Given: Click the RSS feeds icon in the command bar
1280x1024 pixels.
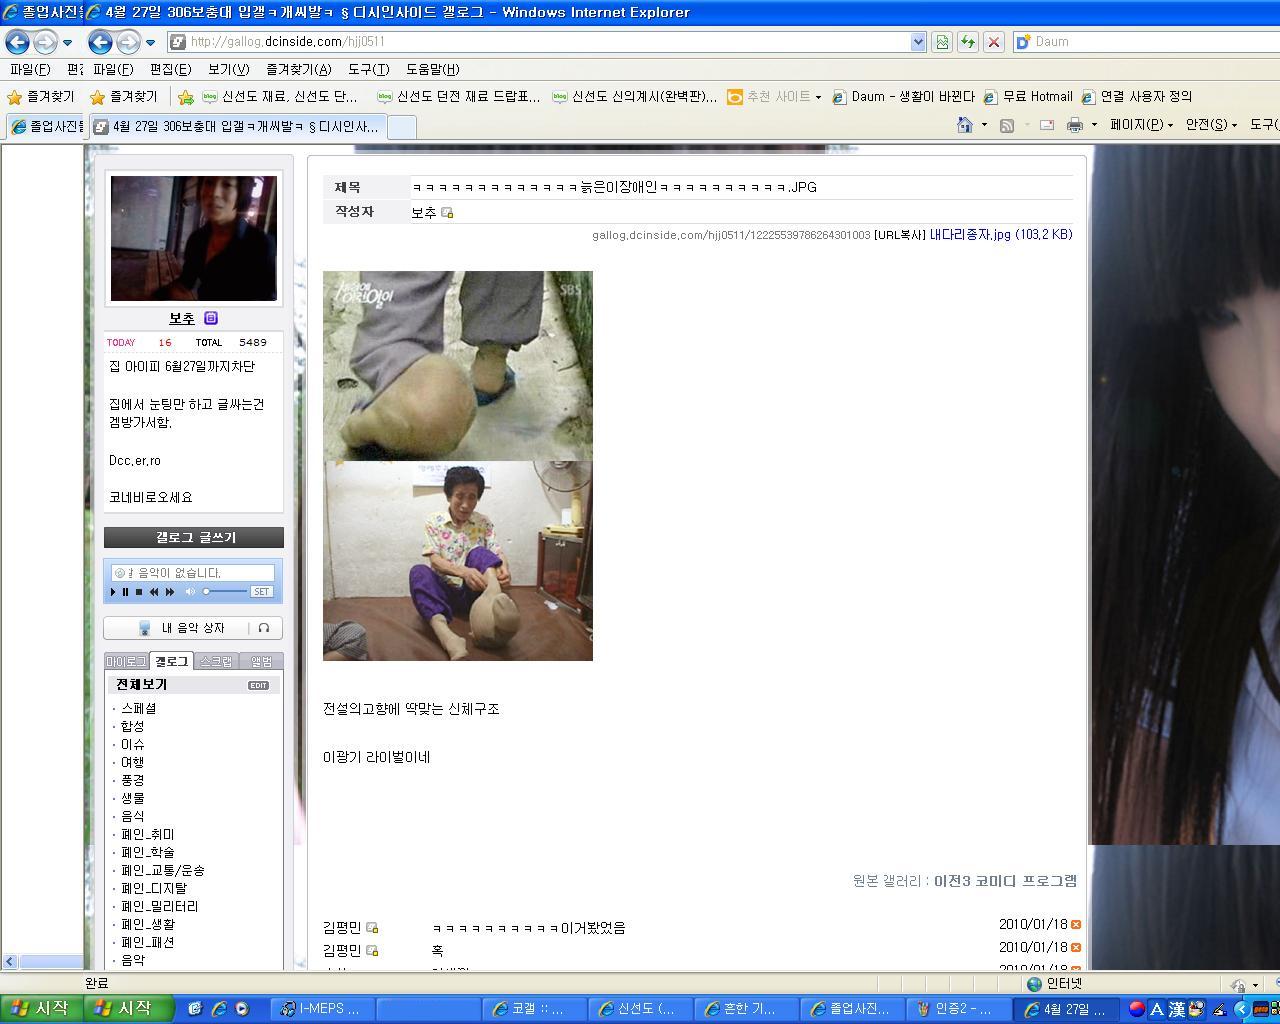Looking at the screenshot, I should coord(1007,125).
